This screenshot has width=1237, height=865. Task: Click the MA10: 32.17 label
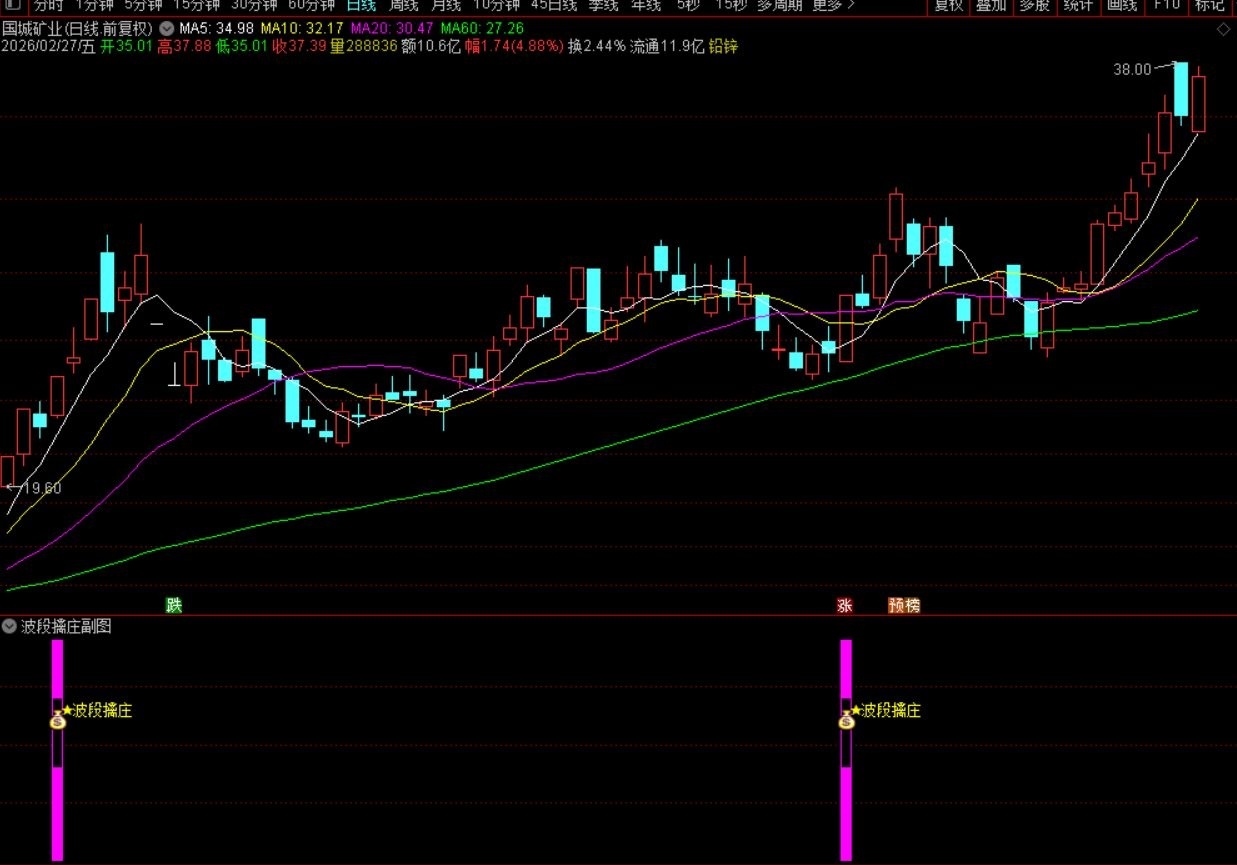click(302, 29)
